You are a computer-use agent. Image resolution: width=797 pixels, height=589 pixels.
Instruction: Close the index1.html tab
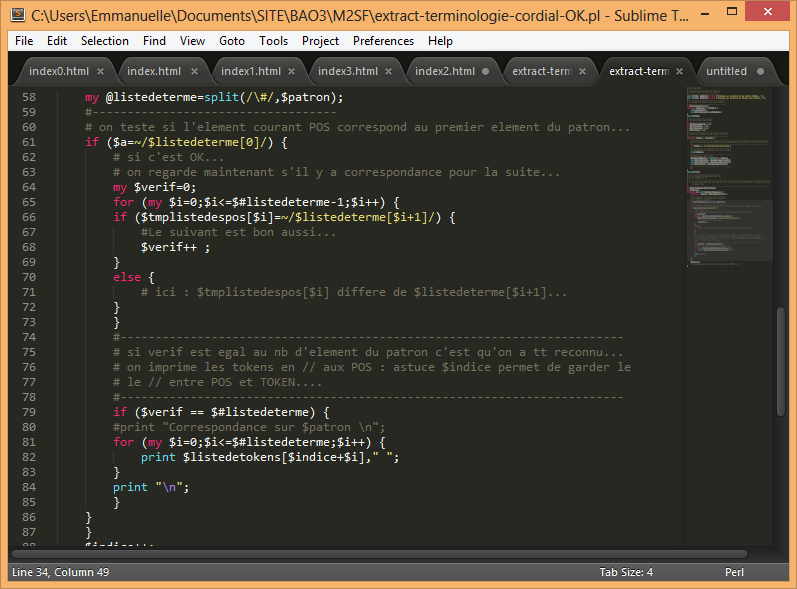(x=291, y=72)
